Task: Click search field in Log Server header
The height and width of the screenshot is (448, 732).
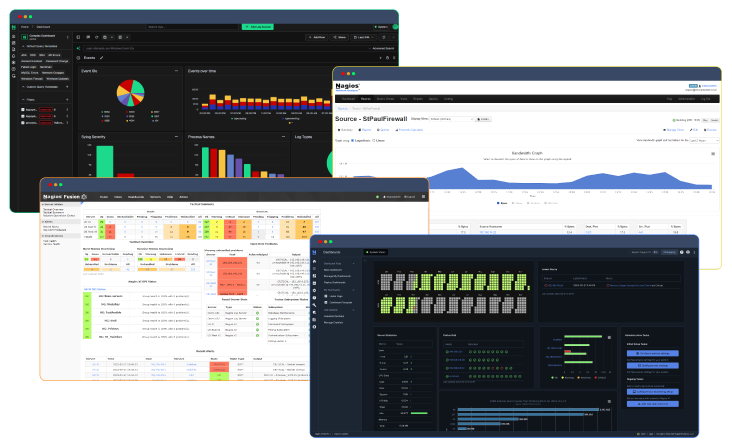Action: pos(192,27)
